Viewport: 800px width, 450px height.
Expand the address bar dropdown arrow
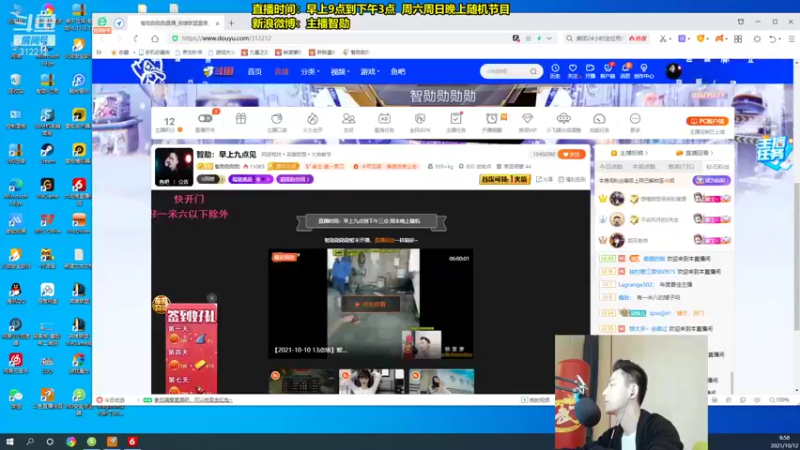549,38
